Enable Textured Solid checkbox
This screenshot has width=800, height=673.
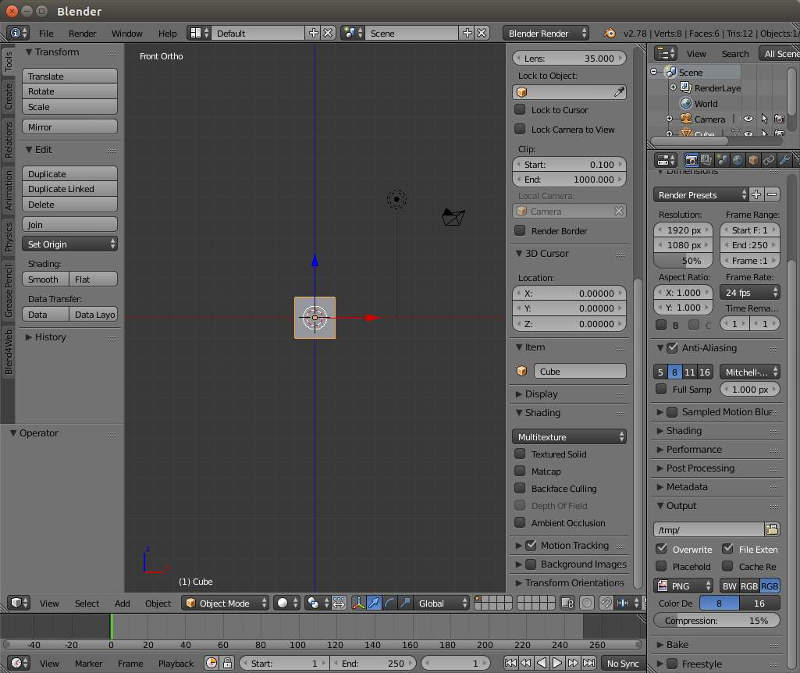[519, 454]
